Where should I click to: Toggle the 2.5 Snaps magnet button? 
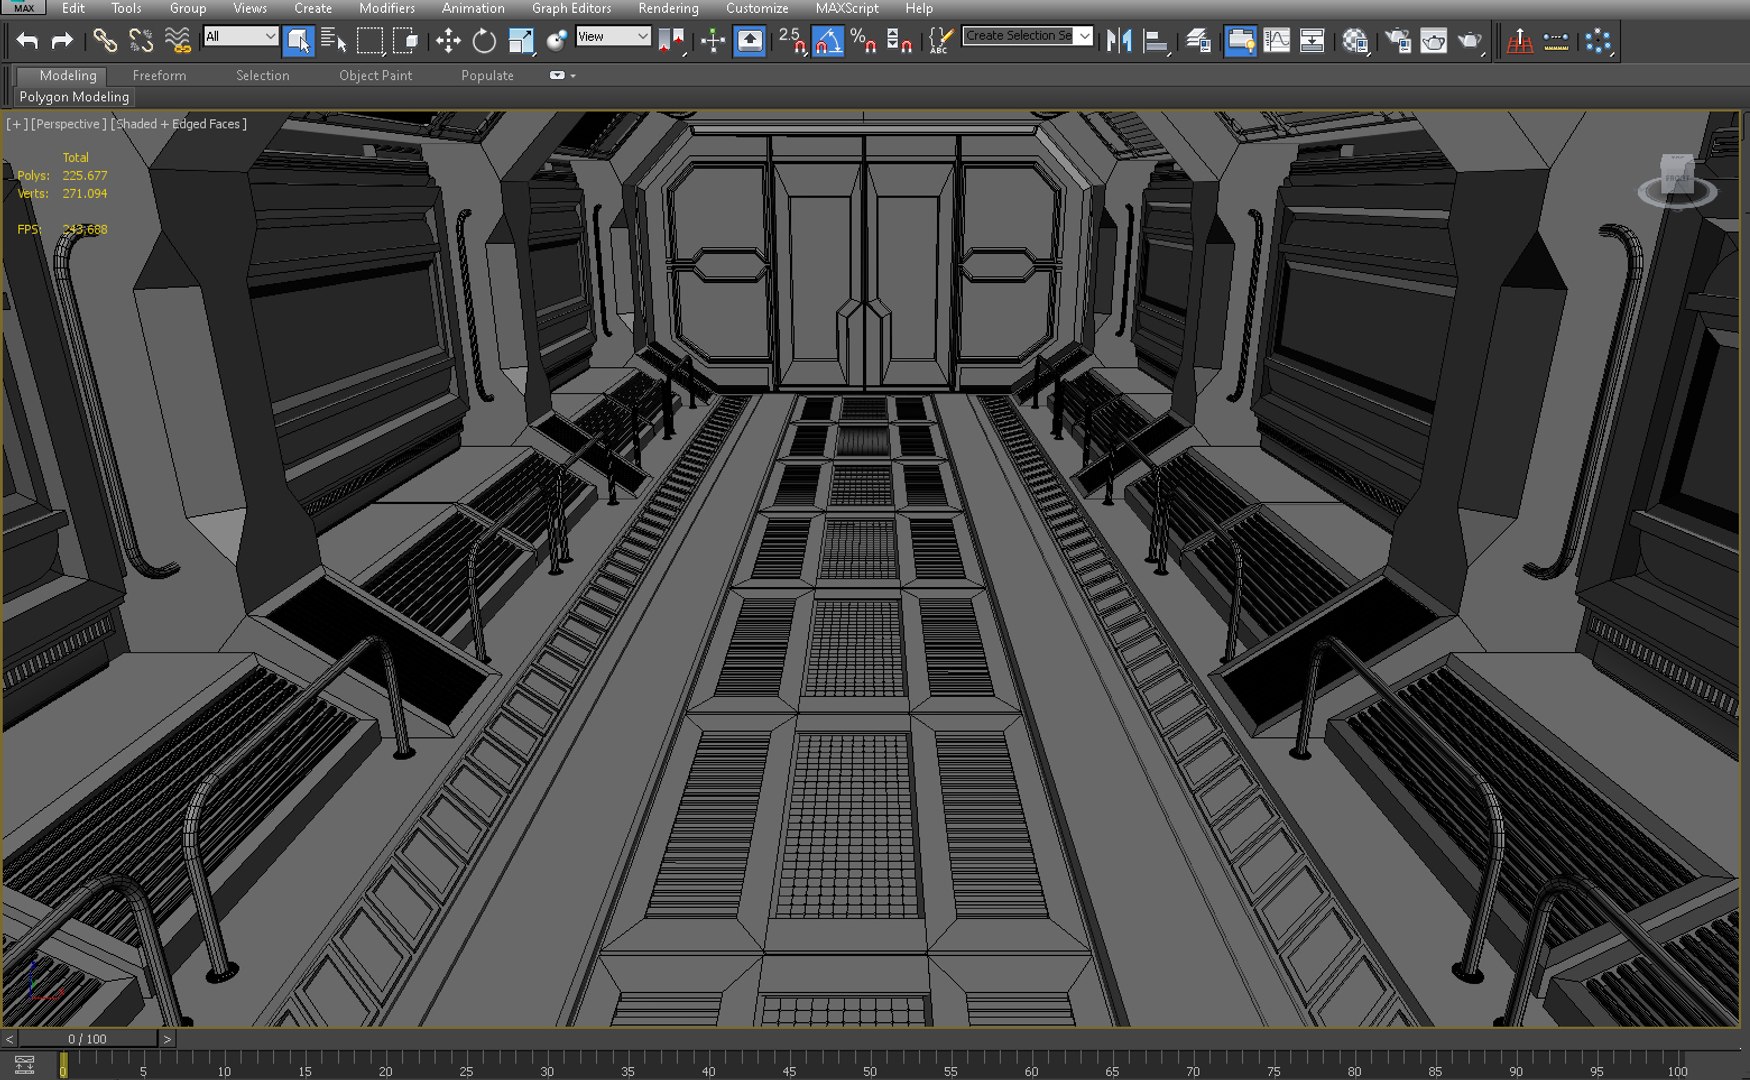(792, 41)
